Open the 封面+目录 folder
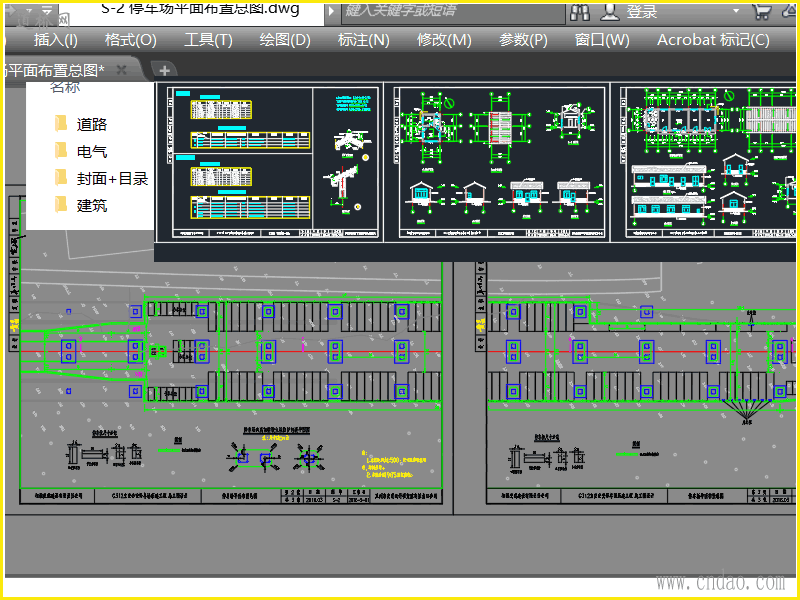 tap(102, 178)
